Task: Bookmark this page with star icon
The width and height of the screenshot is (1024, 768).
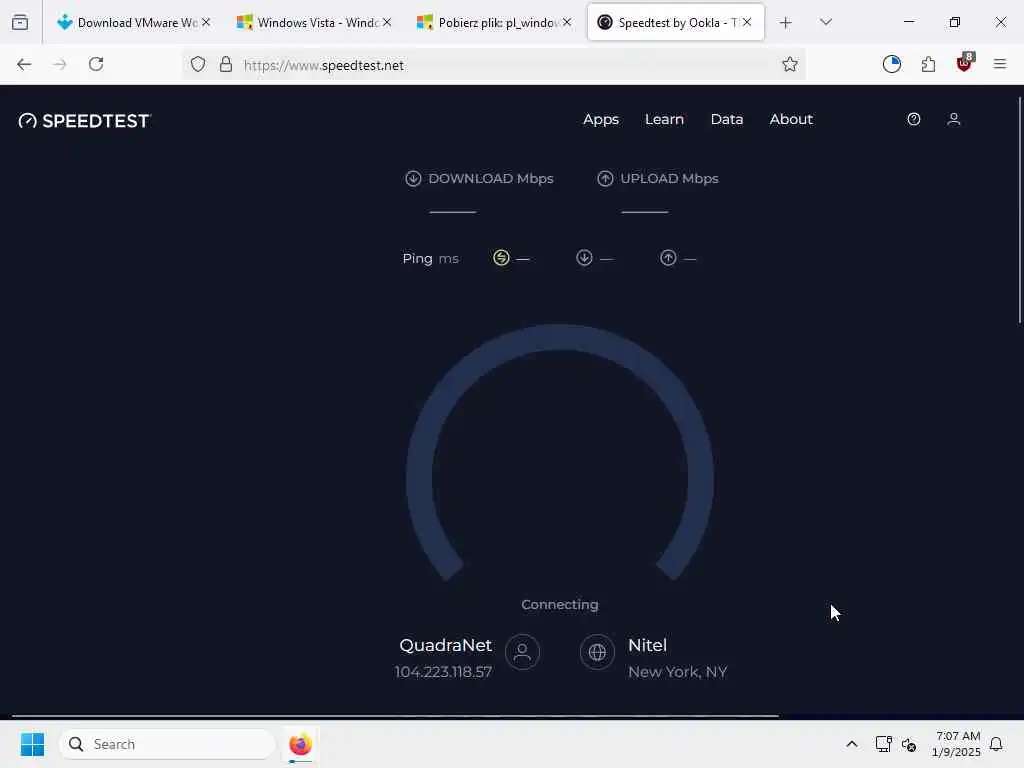Action: pos(790,64)
